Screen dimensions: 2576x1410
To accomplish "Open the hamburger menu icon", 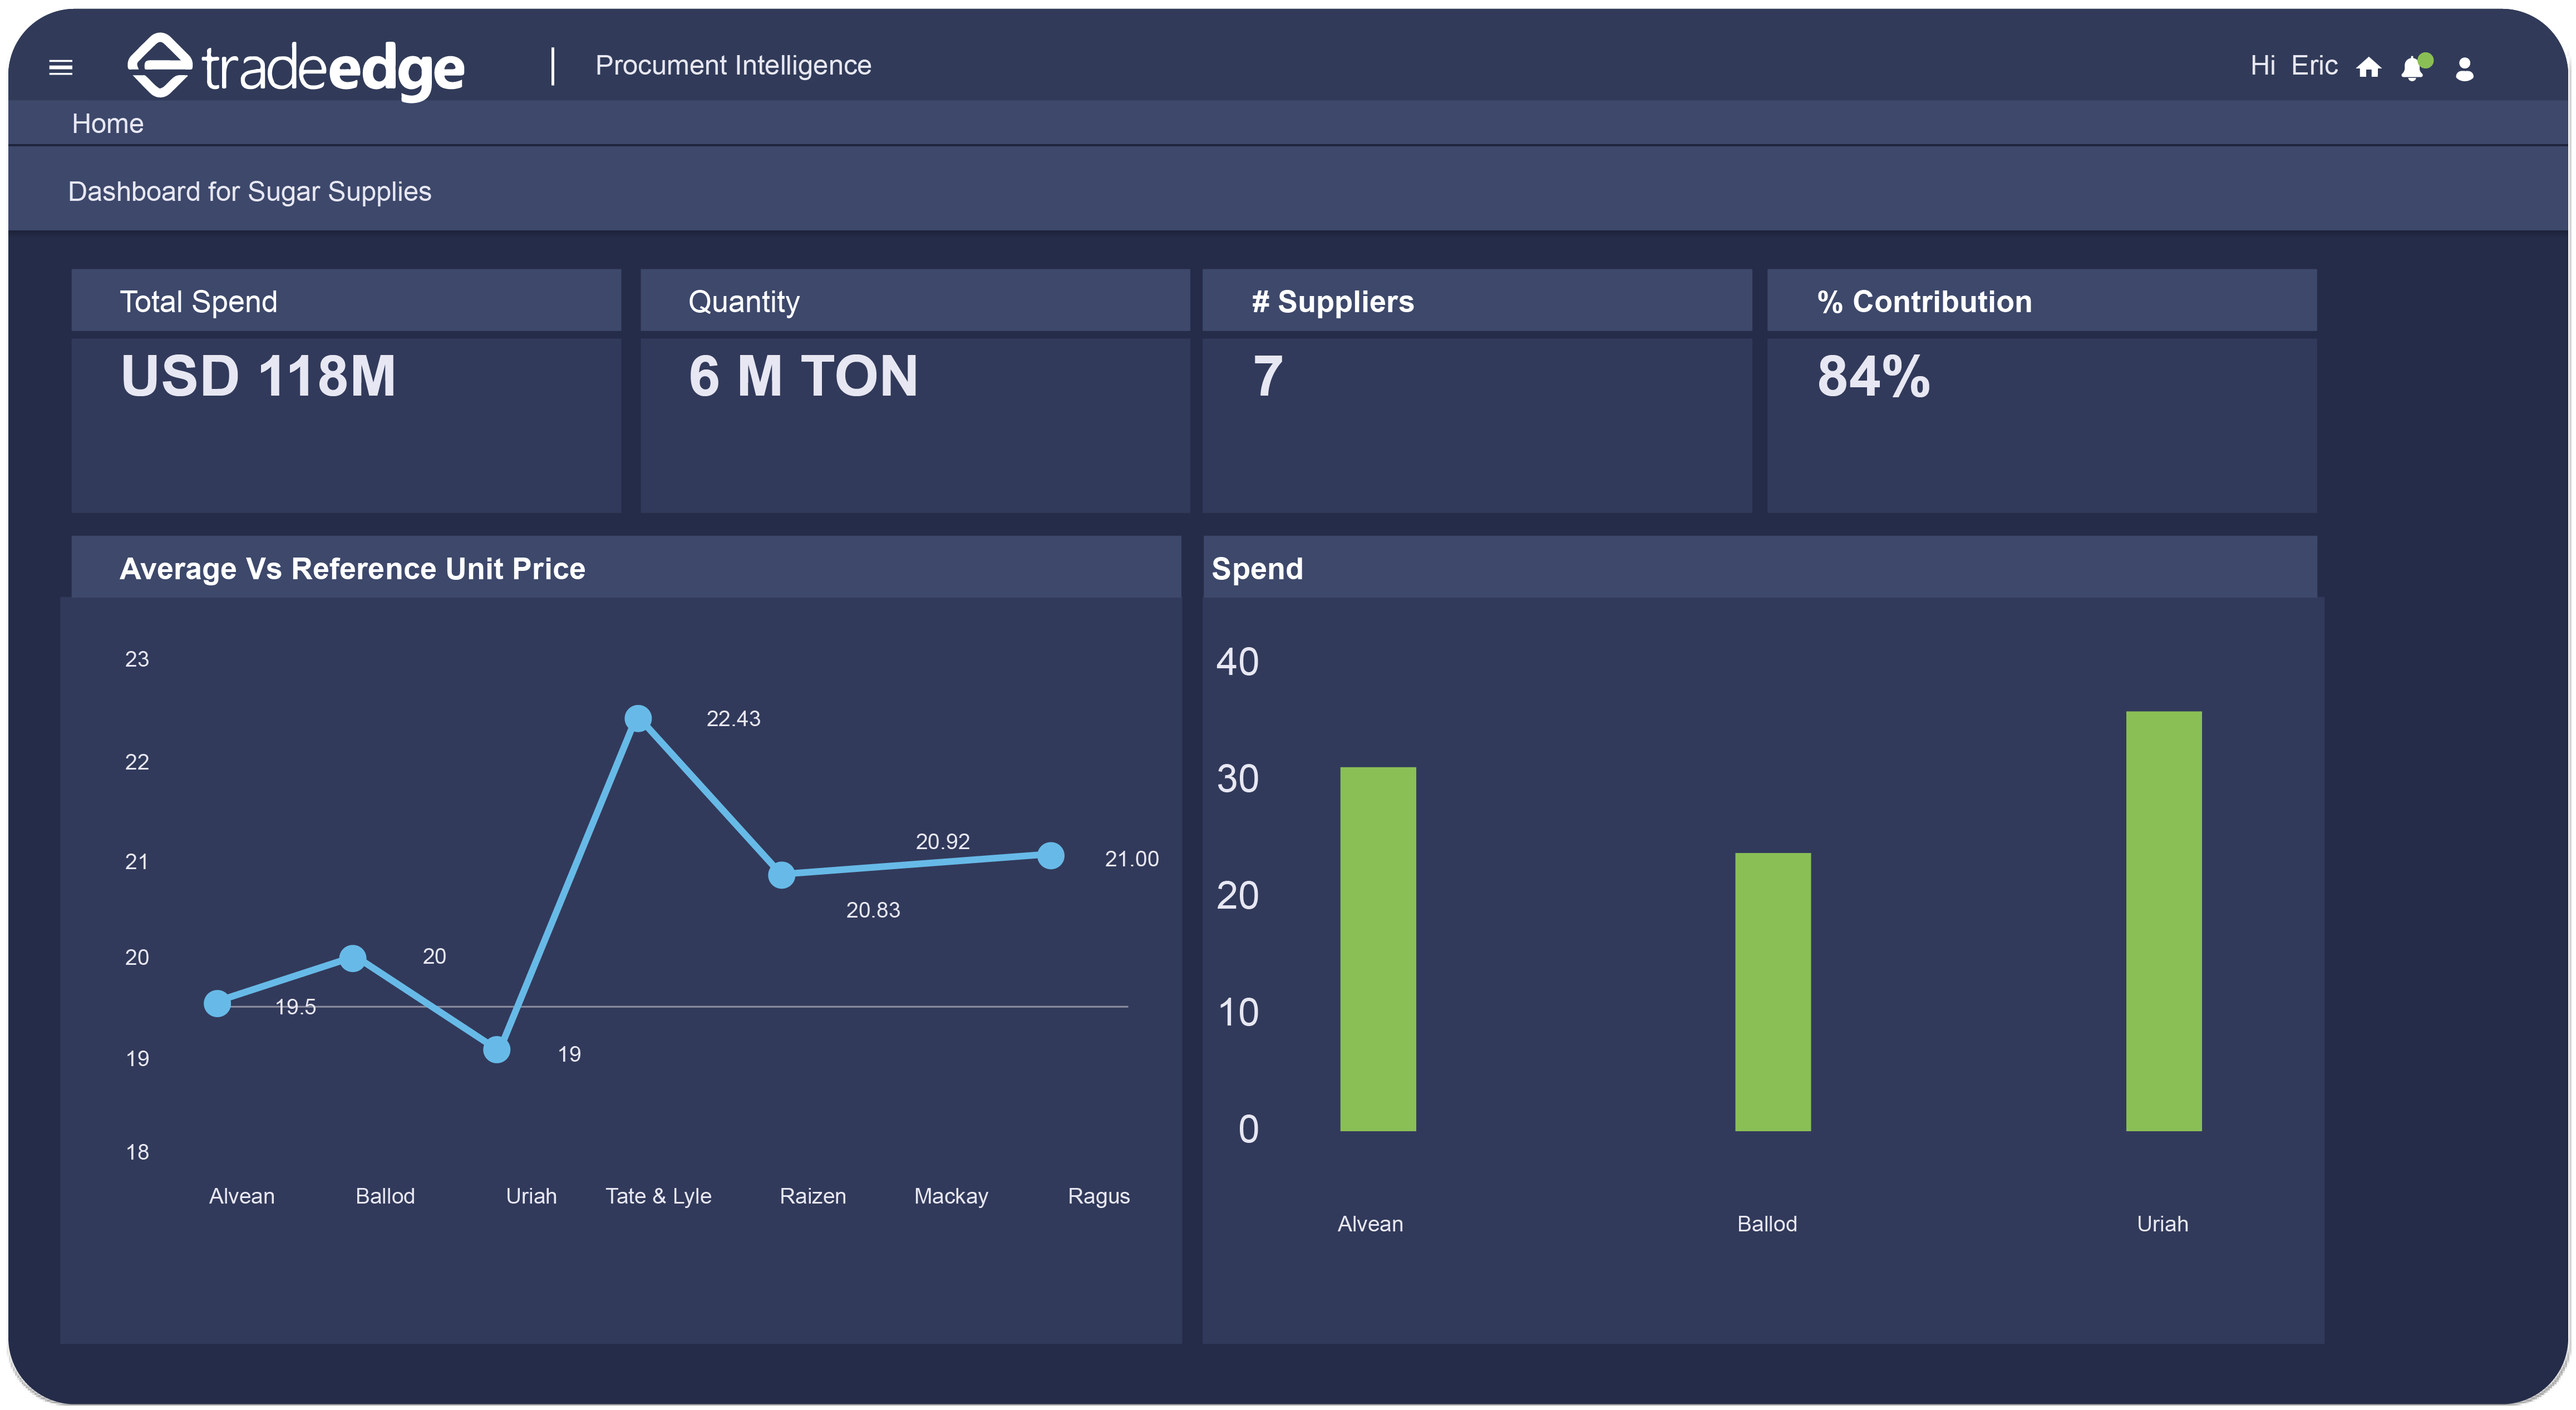I will (x=61, y=67).
